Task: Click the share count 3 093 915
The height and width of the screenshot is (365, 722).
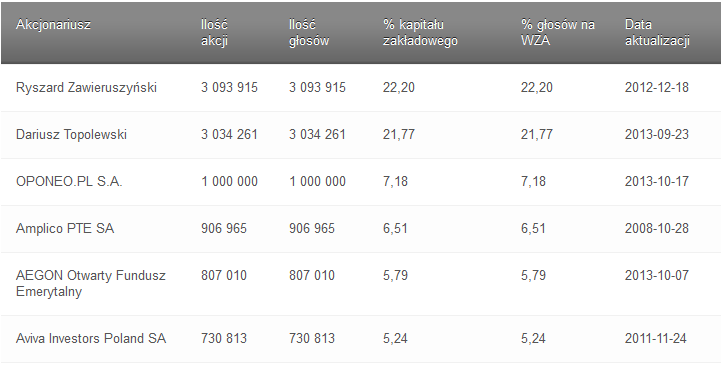Action: pos(229,87)
